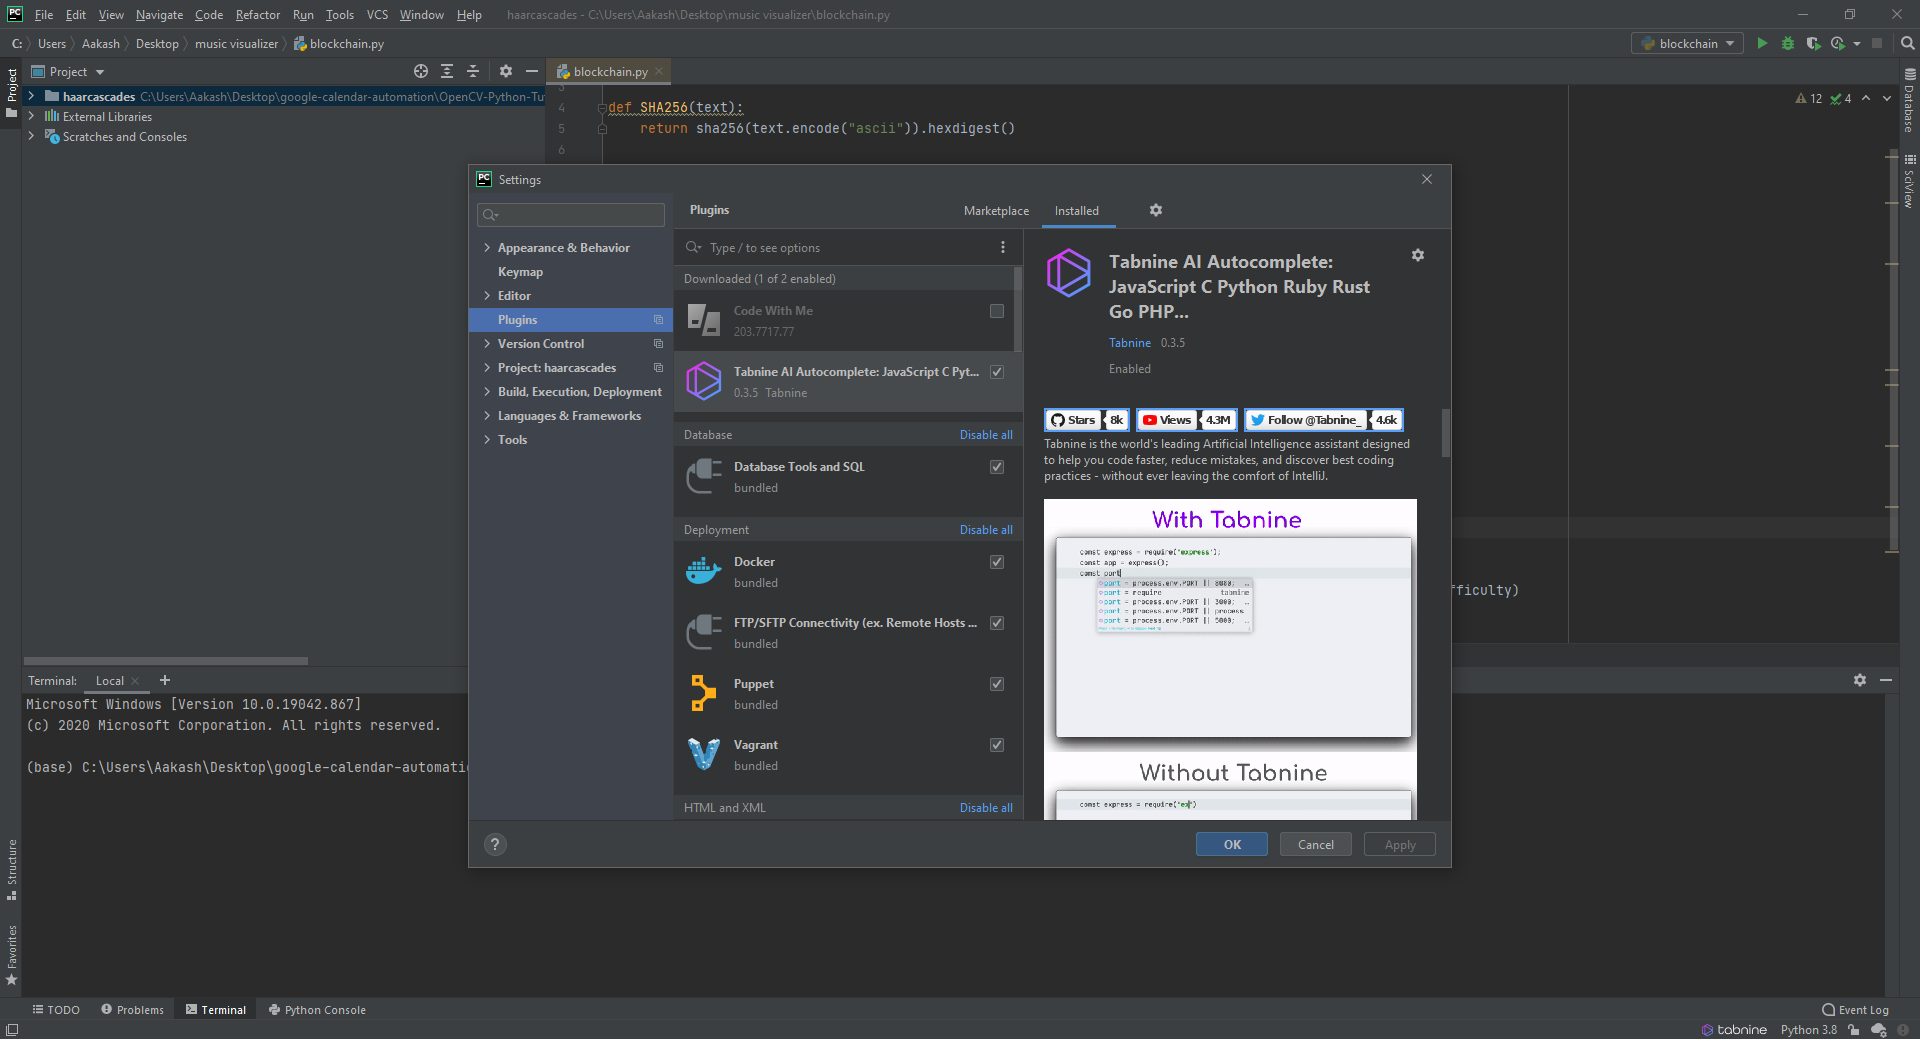The image size is (1920, 1039).
Task: Expand Project: haarcascades settings
Action: coord(487,368)
